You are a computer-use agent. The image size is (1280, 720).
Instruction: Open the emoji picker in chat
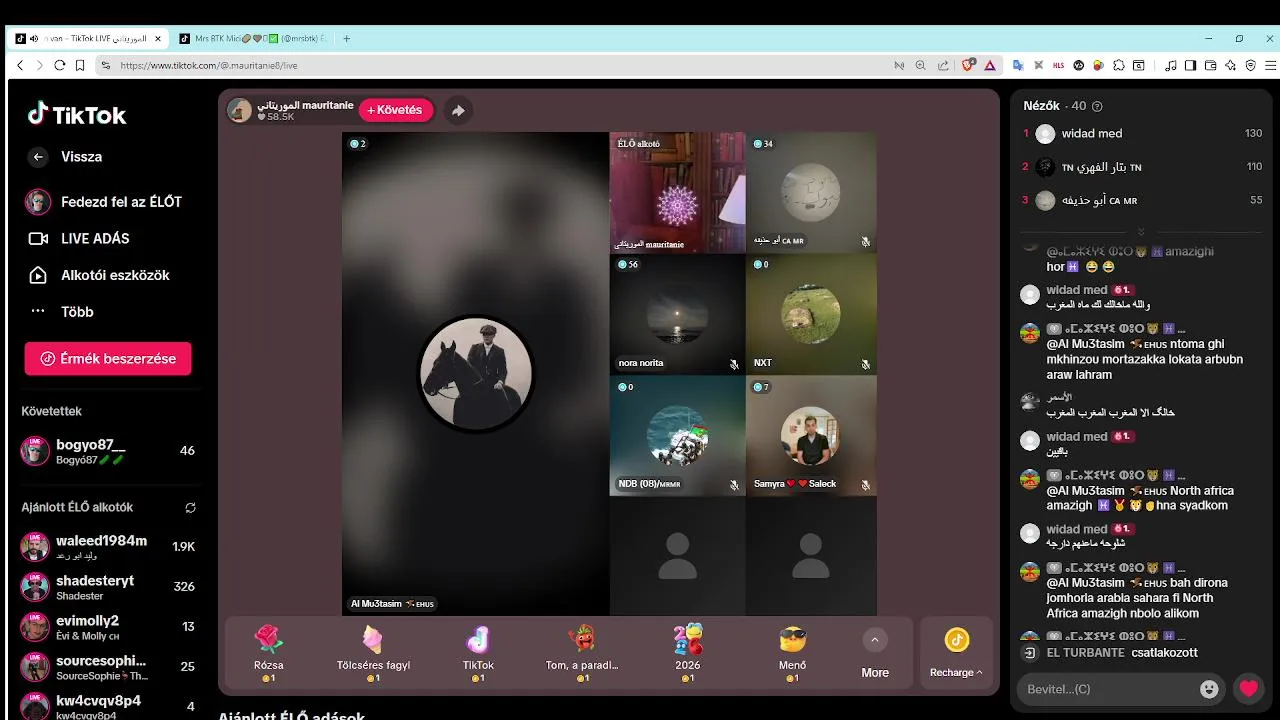point(1209,689)
